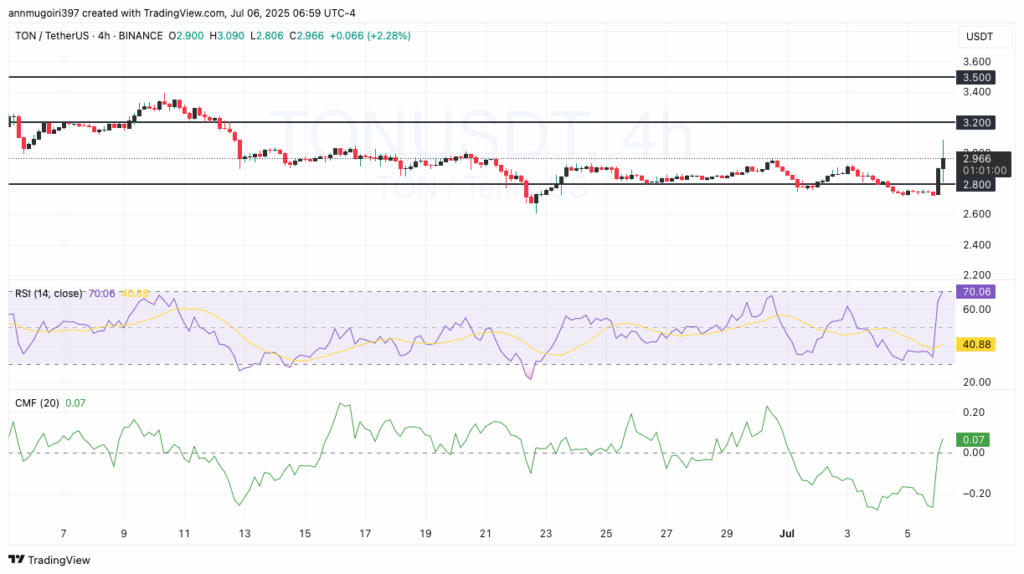This screenshot has height=574, width=1024.
Task: Click the 3.400 price axis tick
Action: pyautogui.click(x=977, y=92)
